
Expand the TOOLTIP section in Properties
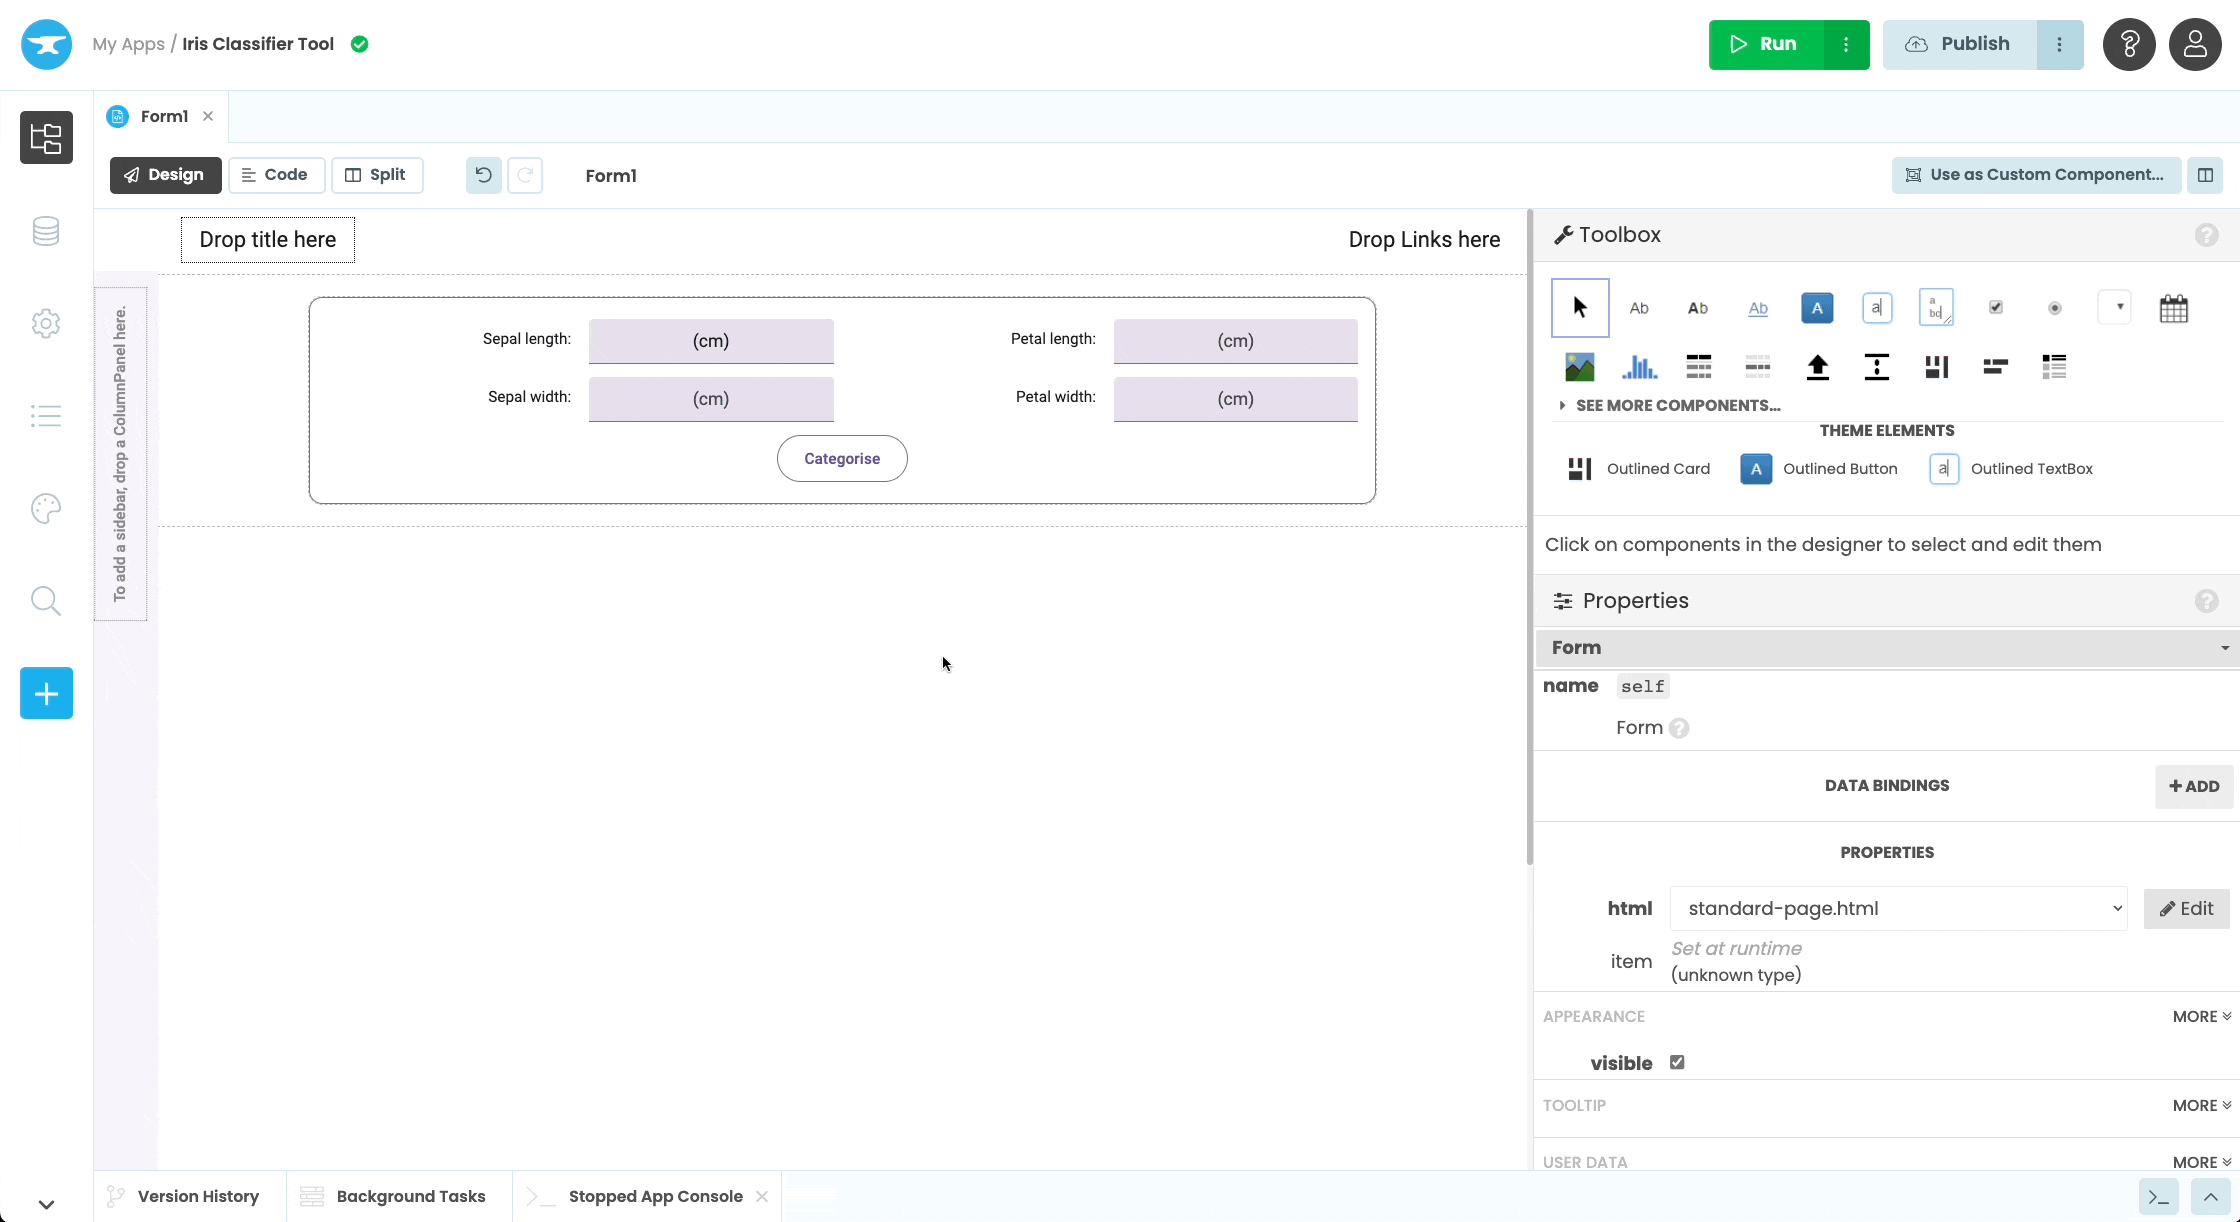(x=2199, y=1105)
